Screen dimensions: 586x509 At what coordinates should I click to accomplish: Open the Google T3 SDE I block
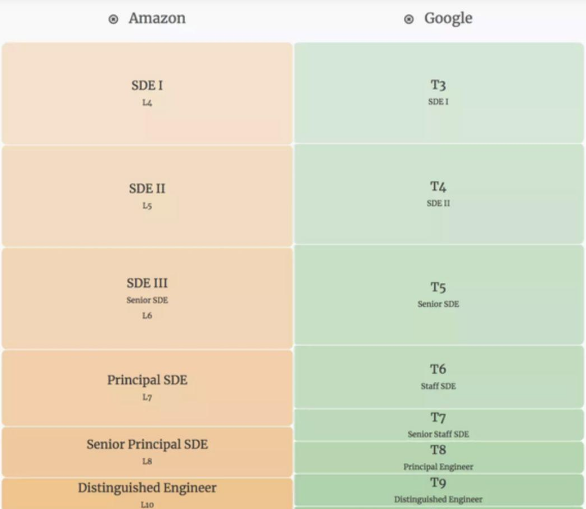pos(439,93)
